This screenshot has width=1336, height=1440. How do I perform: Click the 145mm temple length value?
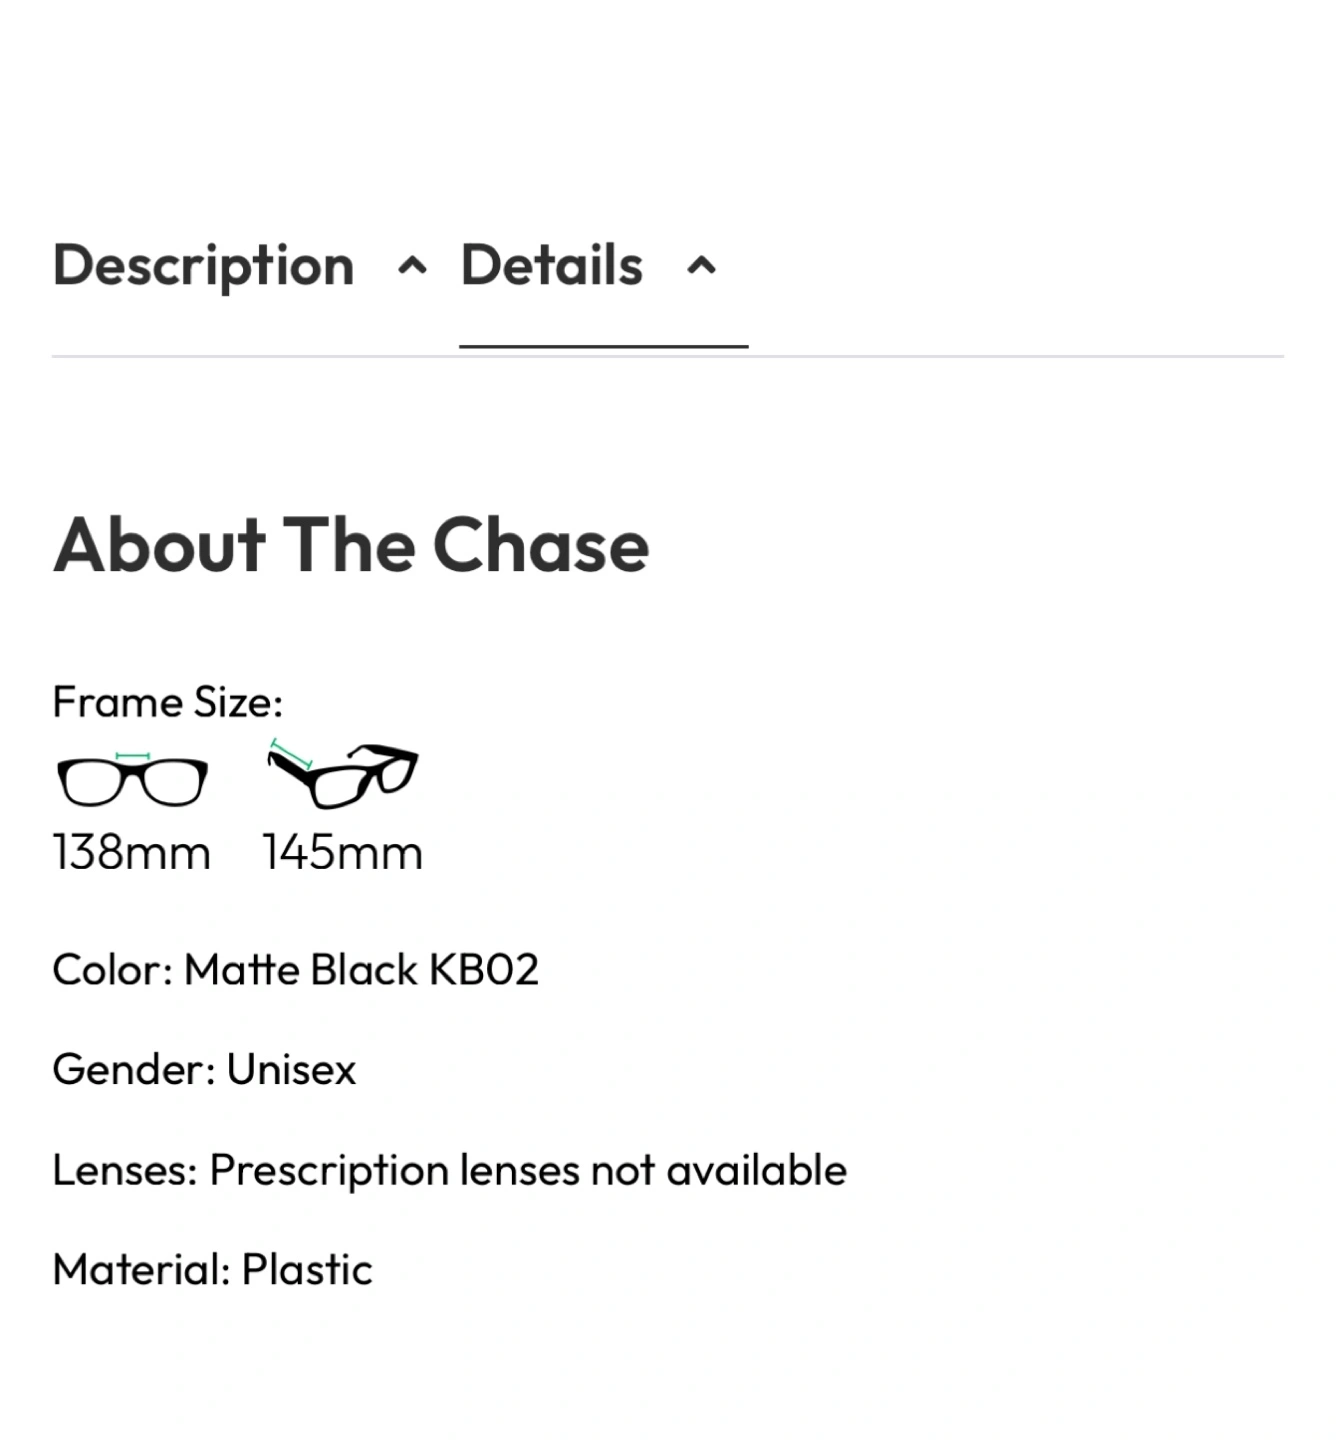click(x=343, y=853)
